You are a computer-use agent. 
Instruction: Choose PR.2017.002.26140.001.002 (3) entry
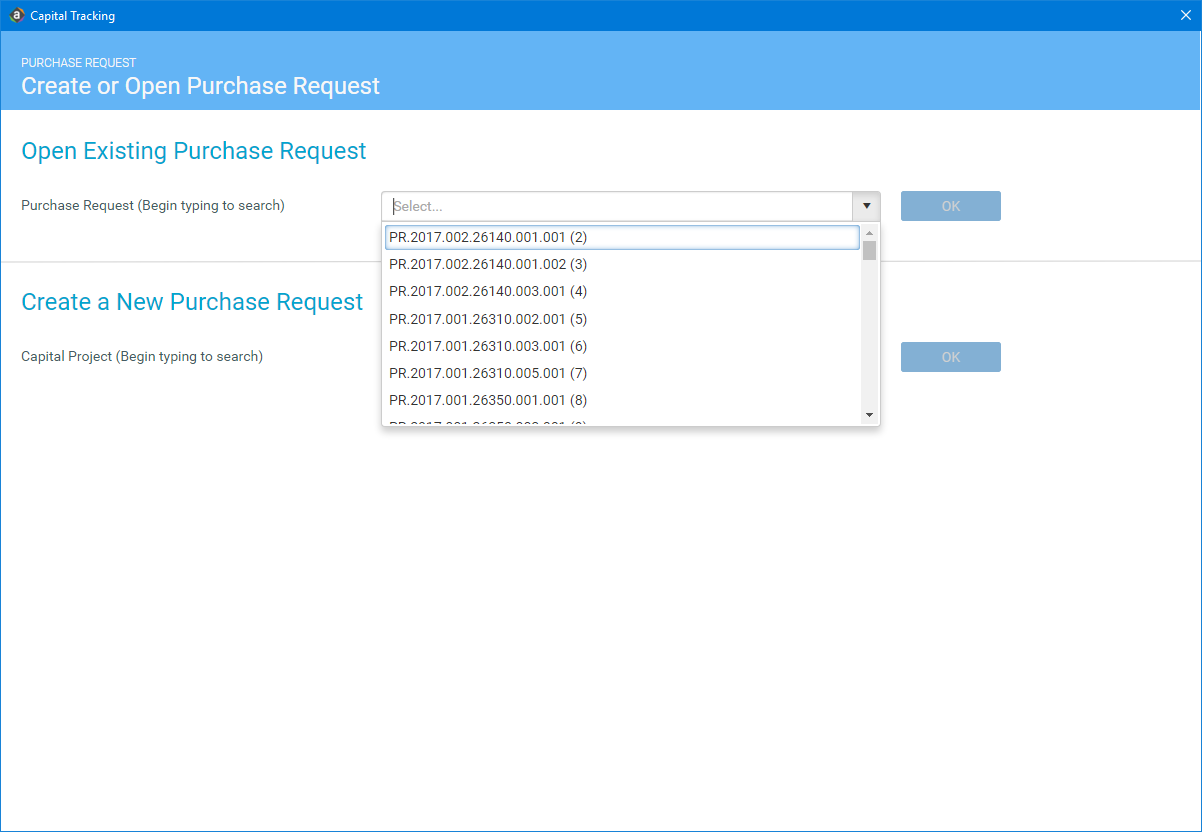(x=488, y=264)
